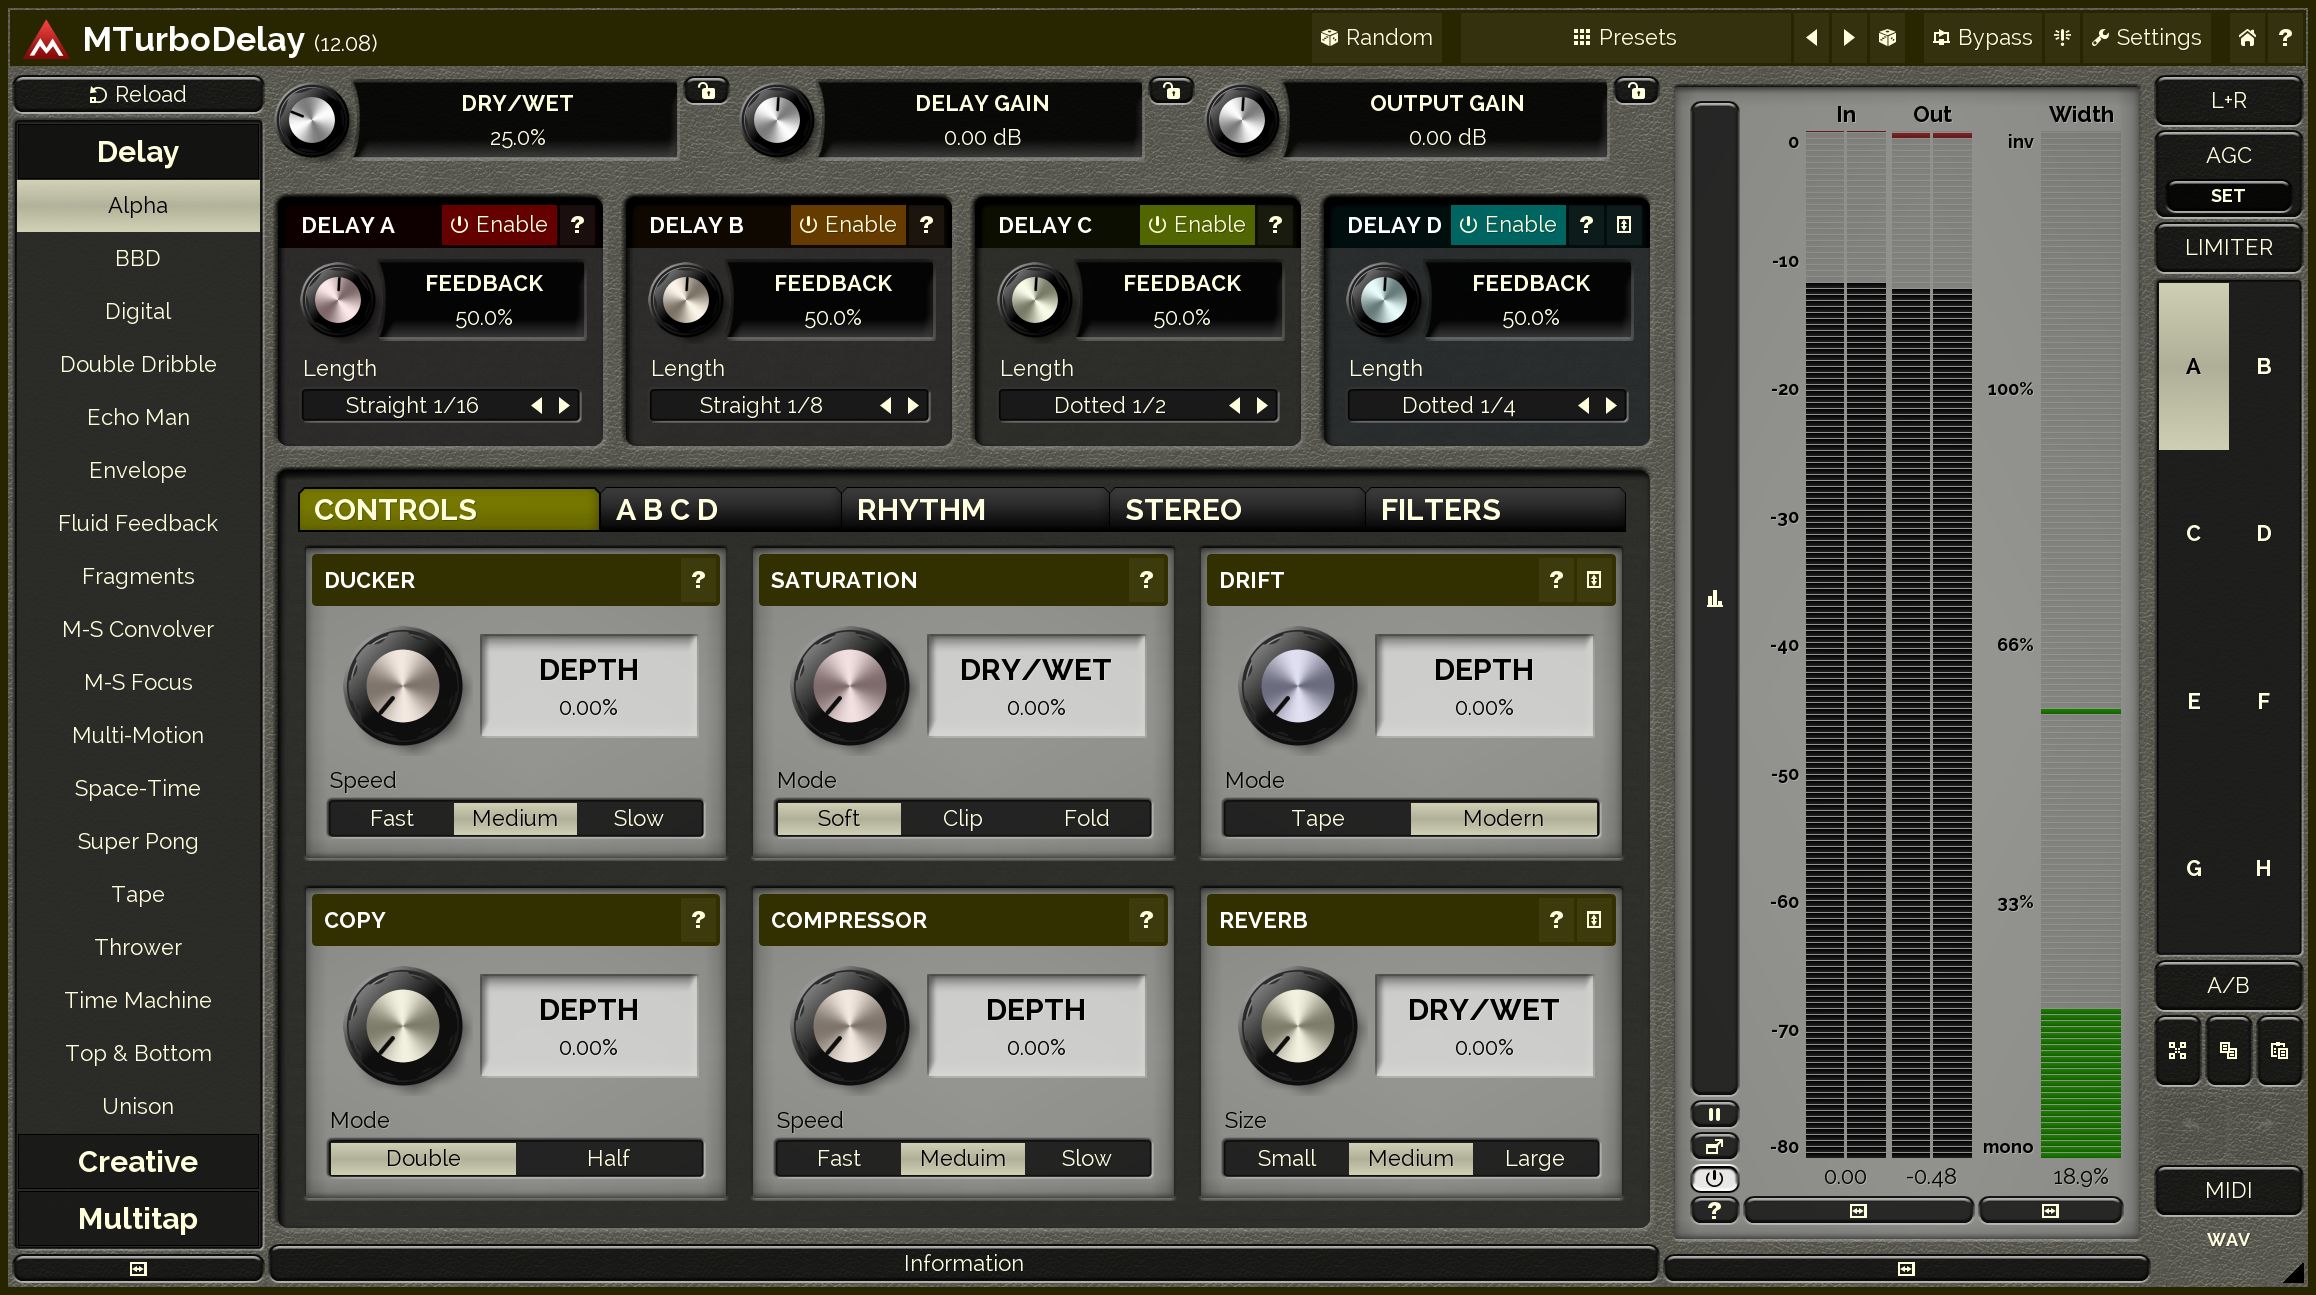The image size is (2316, 1295).
Task: Open SATURATION help question mark
Action: (1146, 579)
